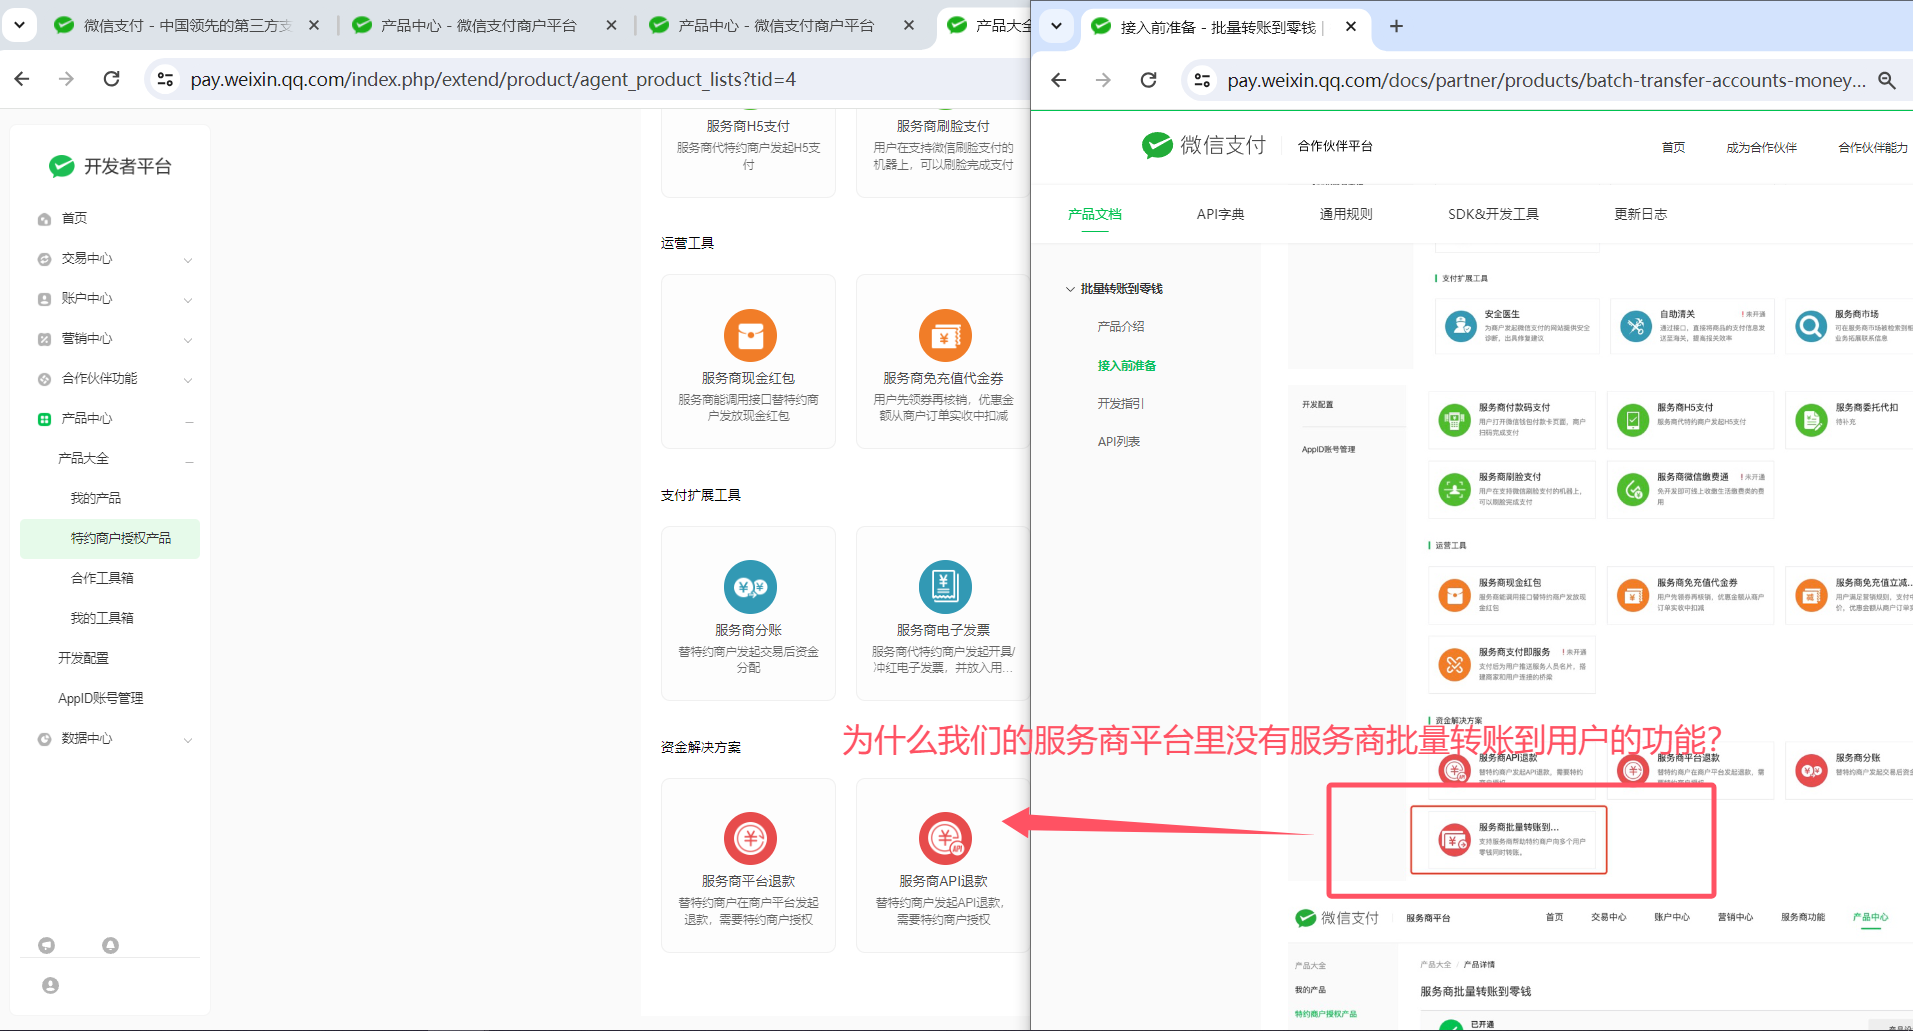
Task: Switch to the 更新日志 tab
Action: (1640, 214)
